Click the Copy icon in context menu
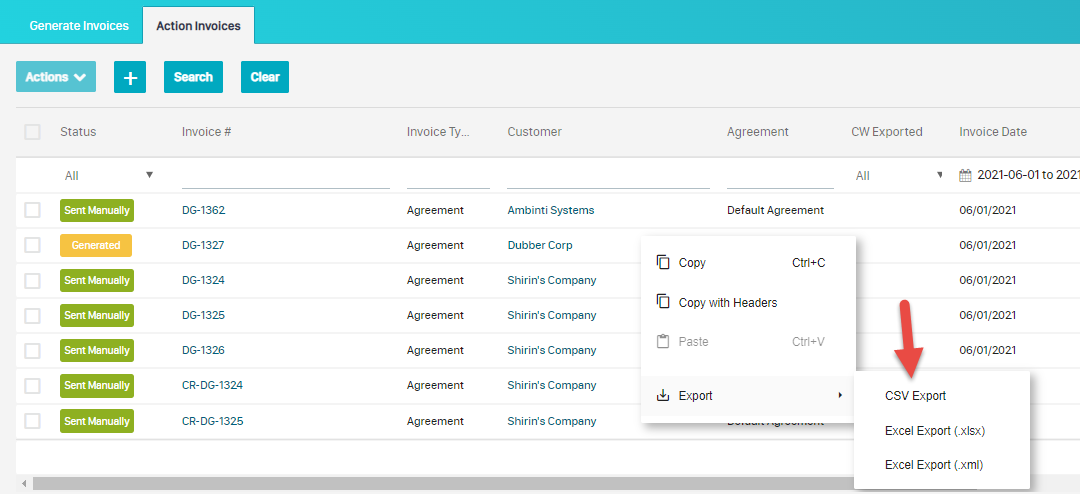This screenshot has height=494, width=1080. [x=663, y=263]
